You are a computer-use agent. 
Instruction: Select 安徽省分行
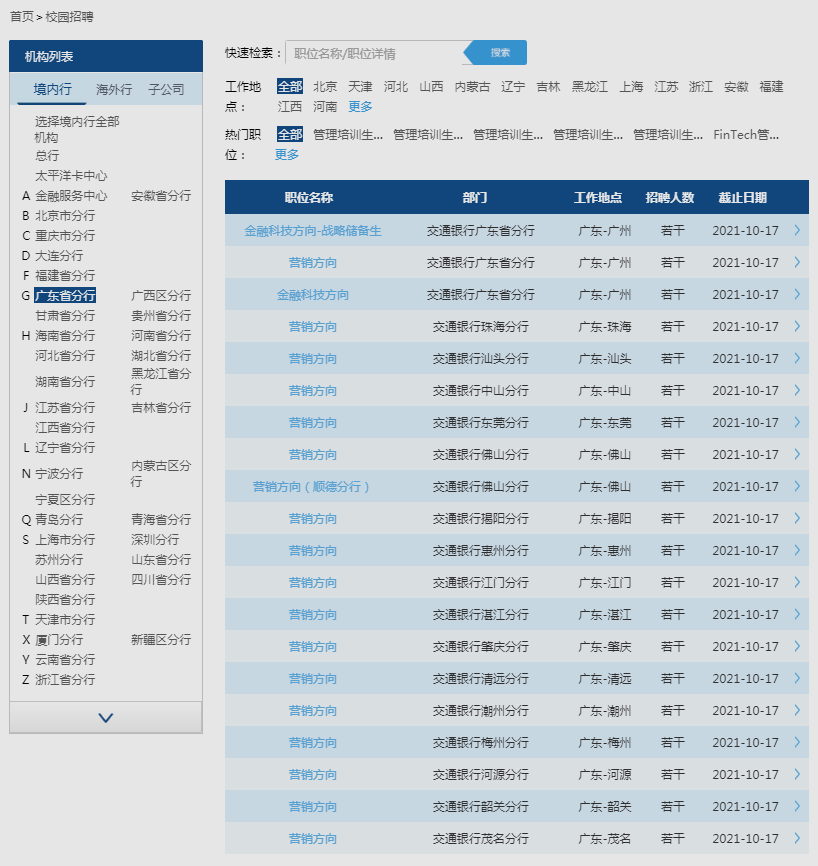[x=161, y=196]
